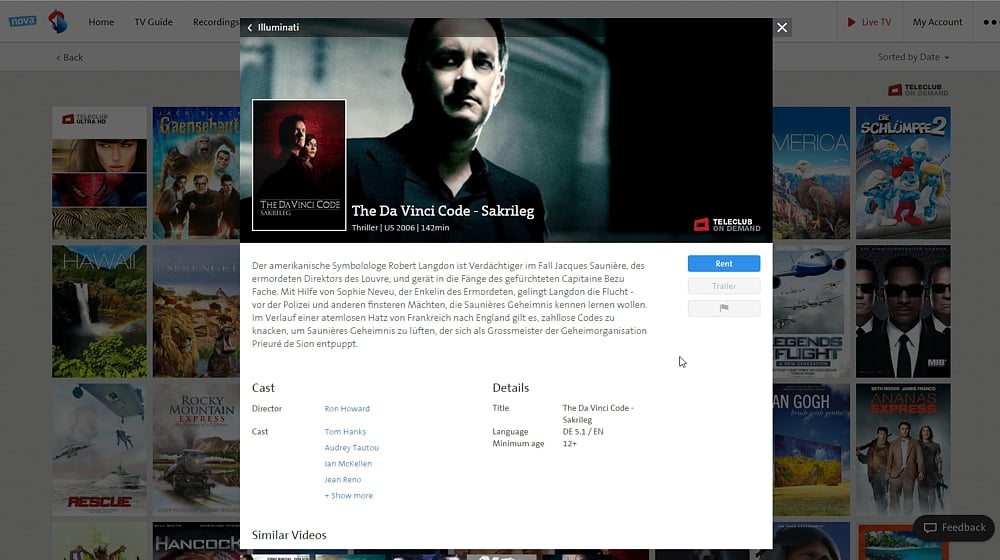Viewport: 1000px width, 560px height.
Task: Open the Recordings menu item
Action: pyautogui.click(x=216, y=22)
